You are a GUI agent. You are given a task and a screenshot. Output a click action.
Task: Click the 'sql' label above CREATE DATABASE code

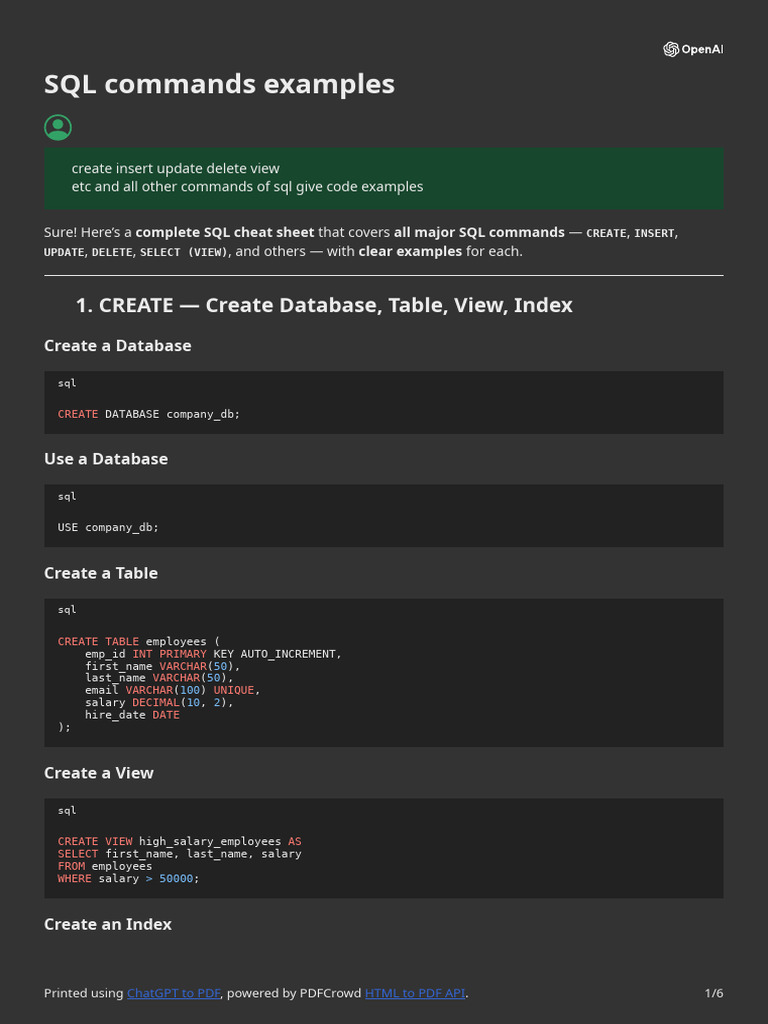67,383
